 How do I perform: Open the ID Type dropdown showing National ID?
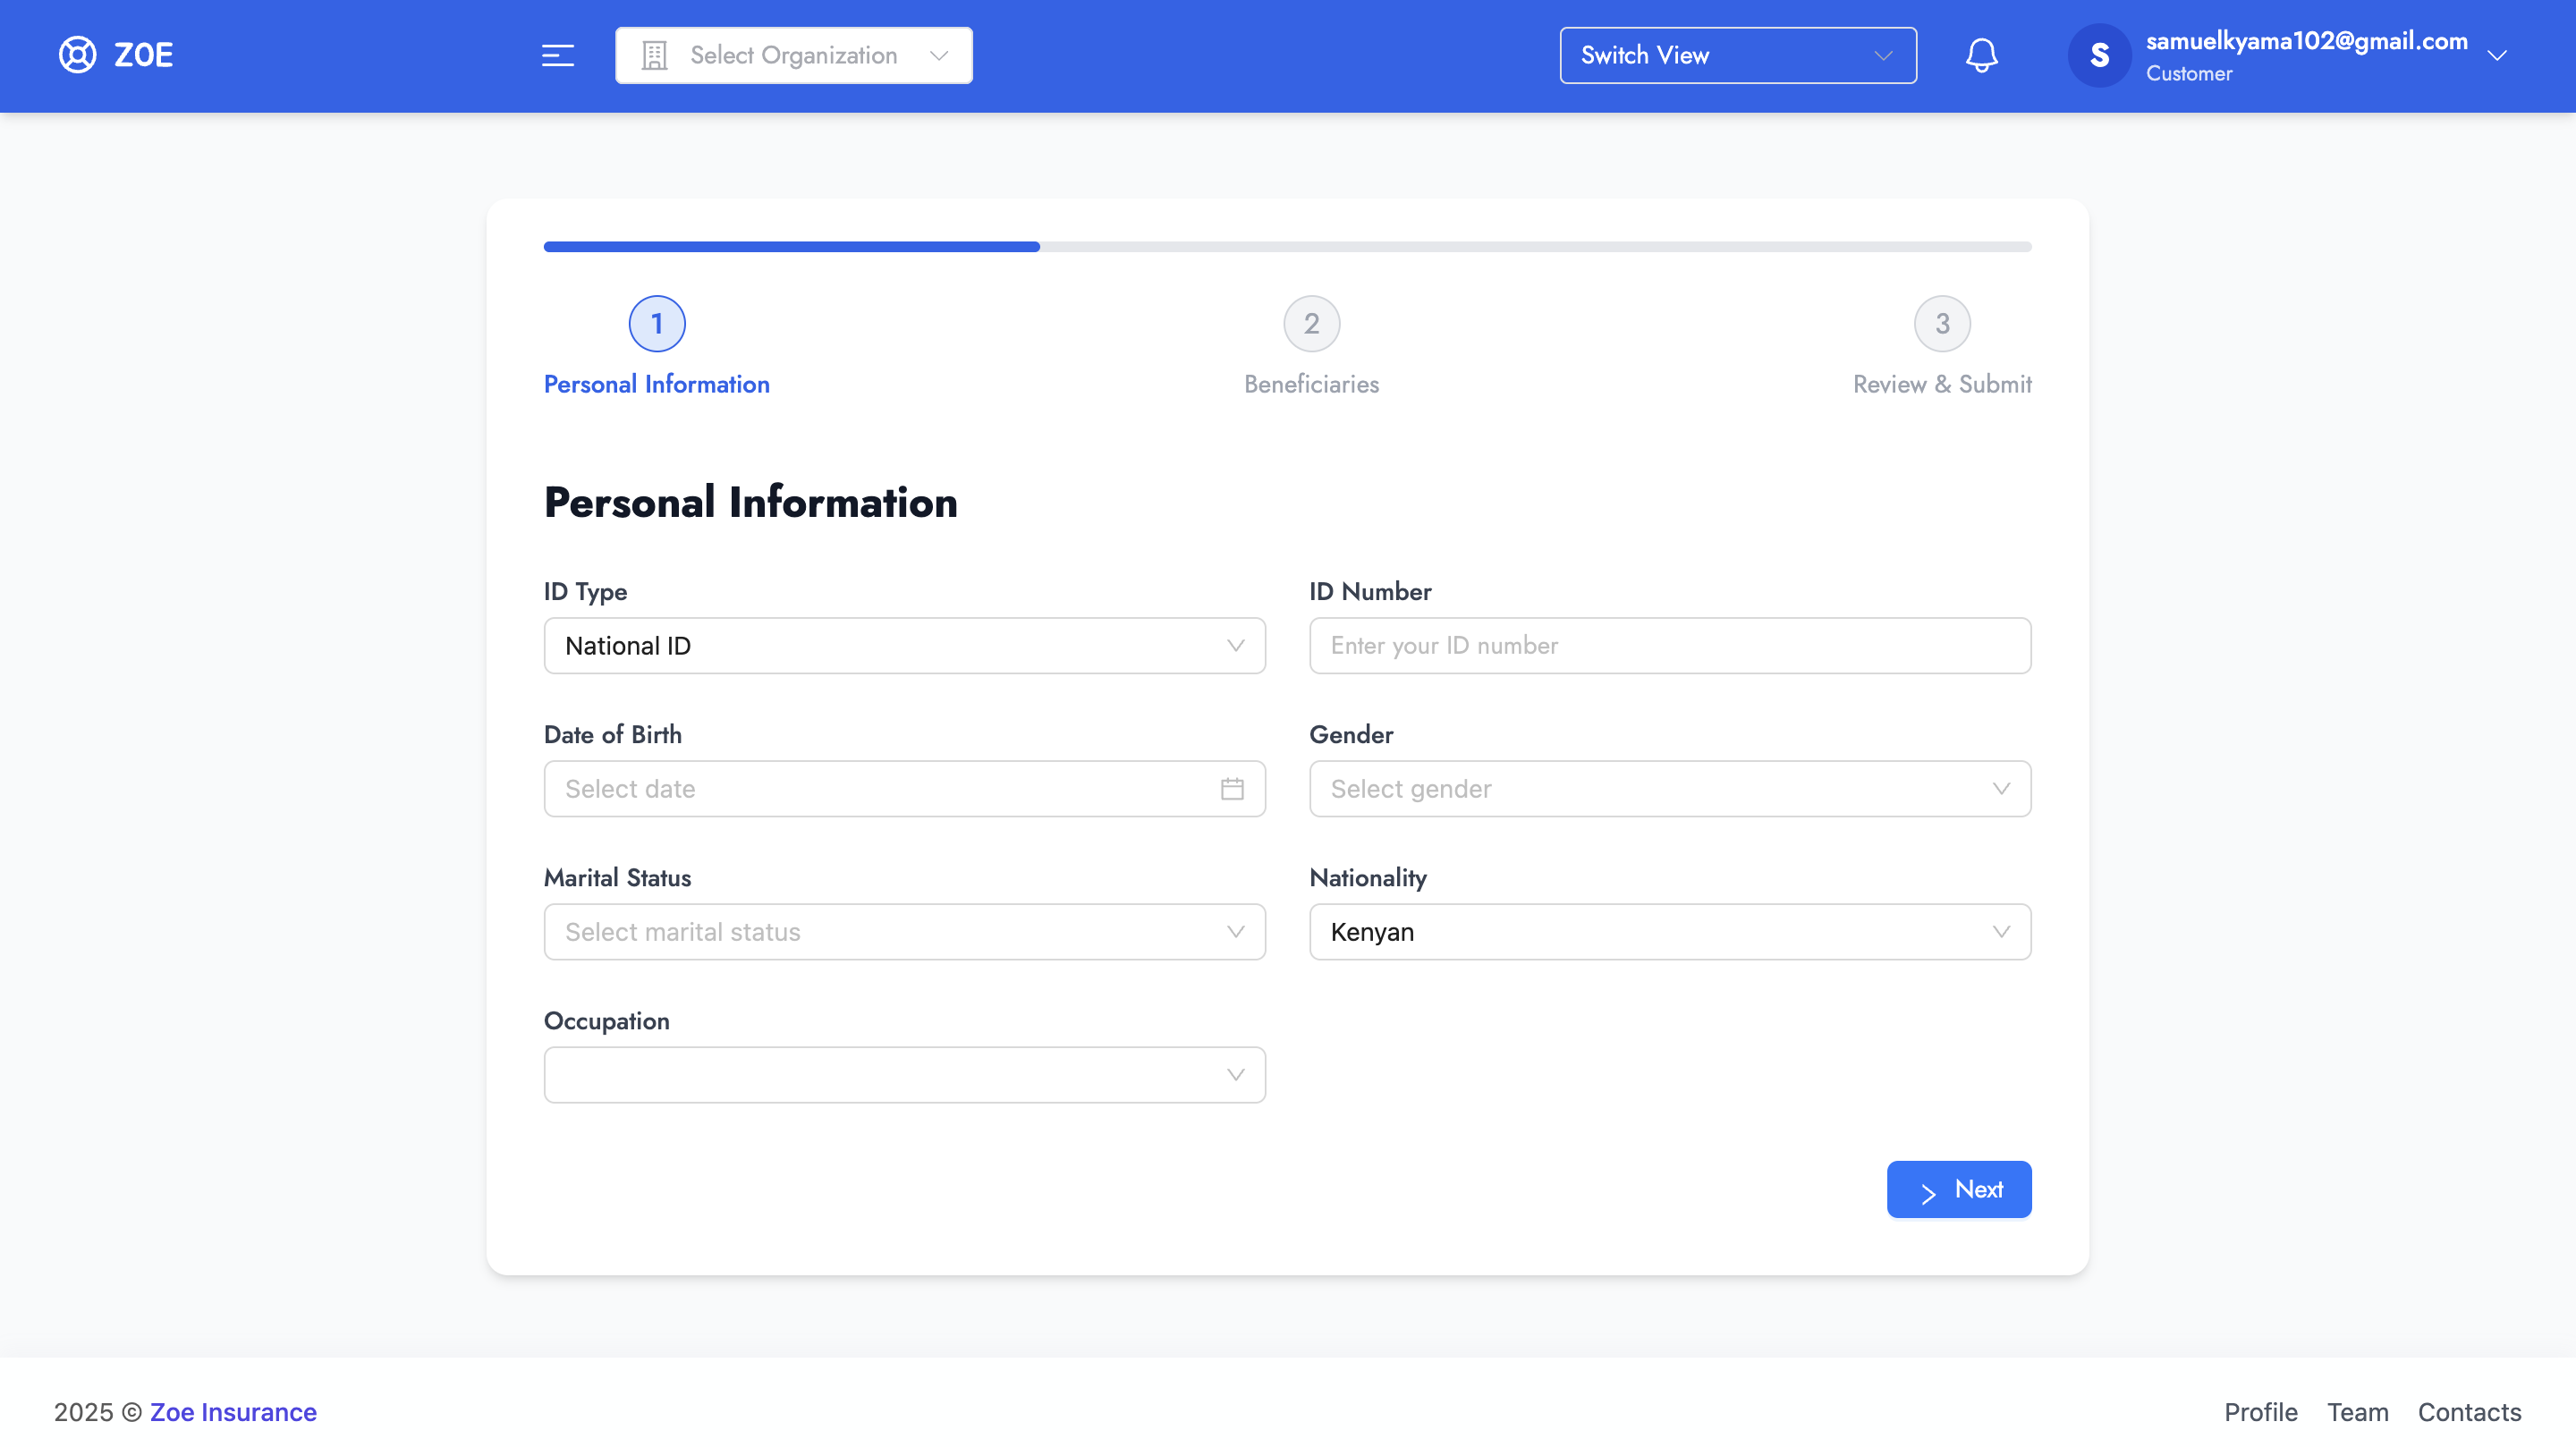click(x=904, y=646)
